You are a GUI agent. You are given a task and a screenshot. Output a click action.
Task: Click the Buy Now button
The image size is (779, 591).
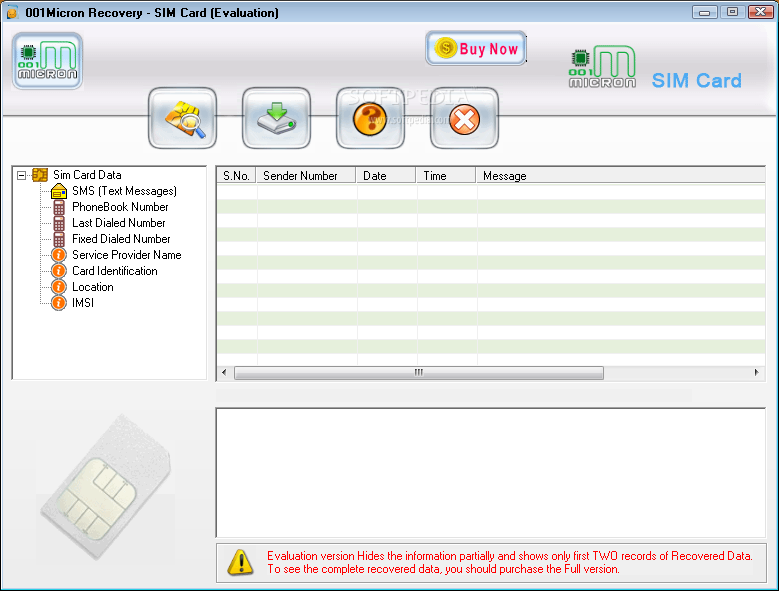pos(476,48)
